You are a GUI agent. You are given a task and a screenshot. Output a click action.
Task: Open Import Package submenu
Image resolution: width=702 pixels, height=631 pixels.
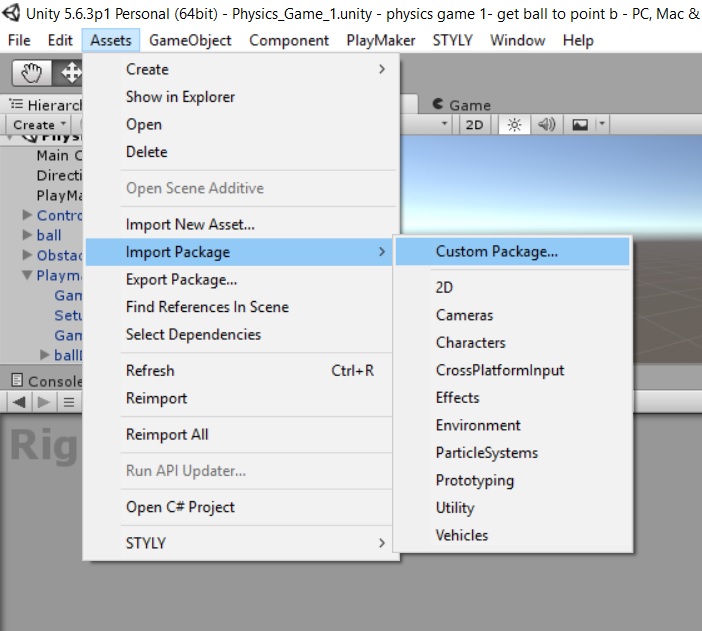240,252
